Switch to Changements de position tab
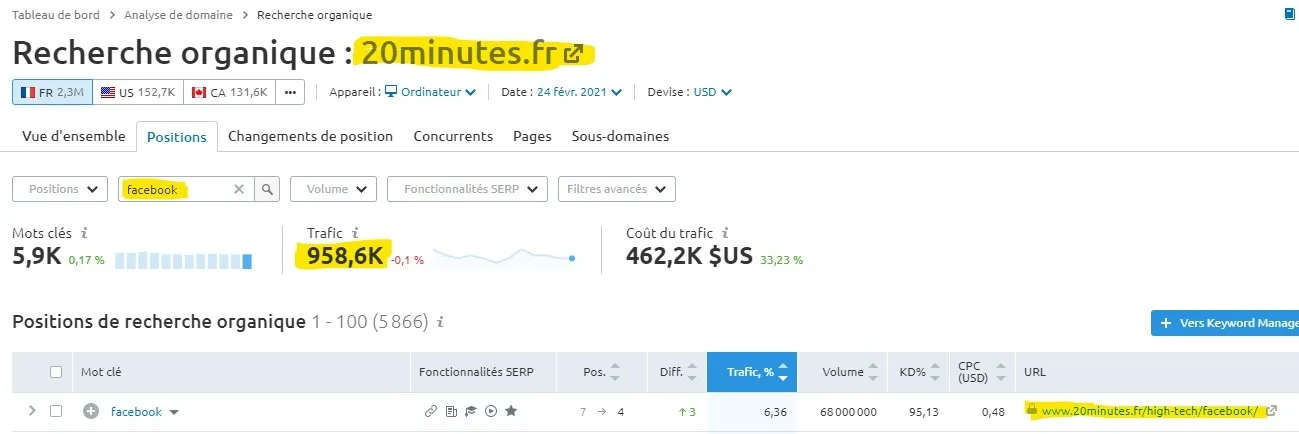Image resolution: width=1299 pixels, height=434 pixels. pyautogui.click(x=310, y=136)
